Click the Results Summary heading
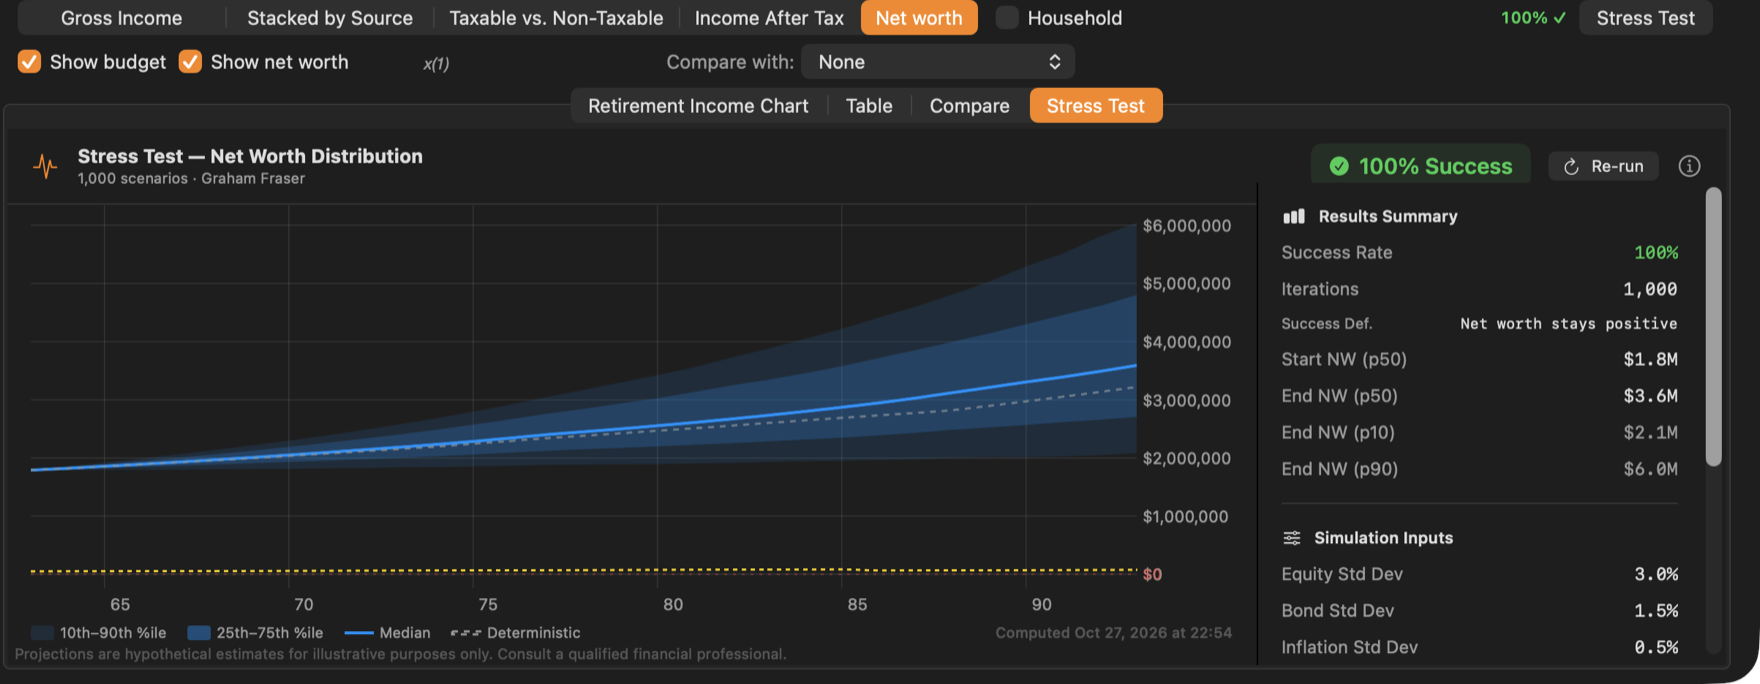This screenshot has height=684, width=1760. tap(1387, 216)
